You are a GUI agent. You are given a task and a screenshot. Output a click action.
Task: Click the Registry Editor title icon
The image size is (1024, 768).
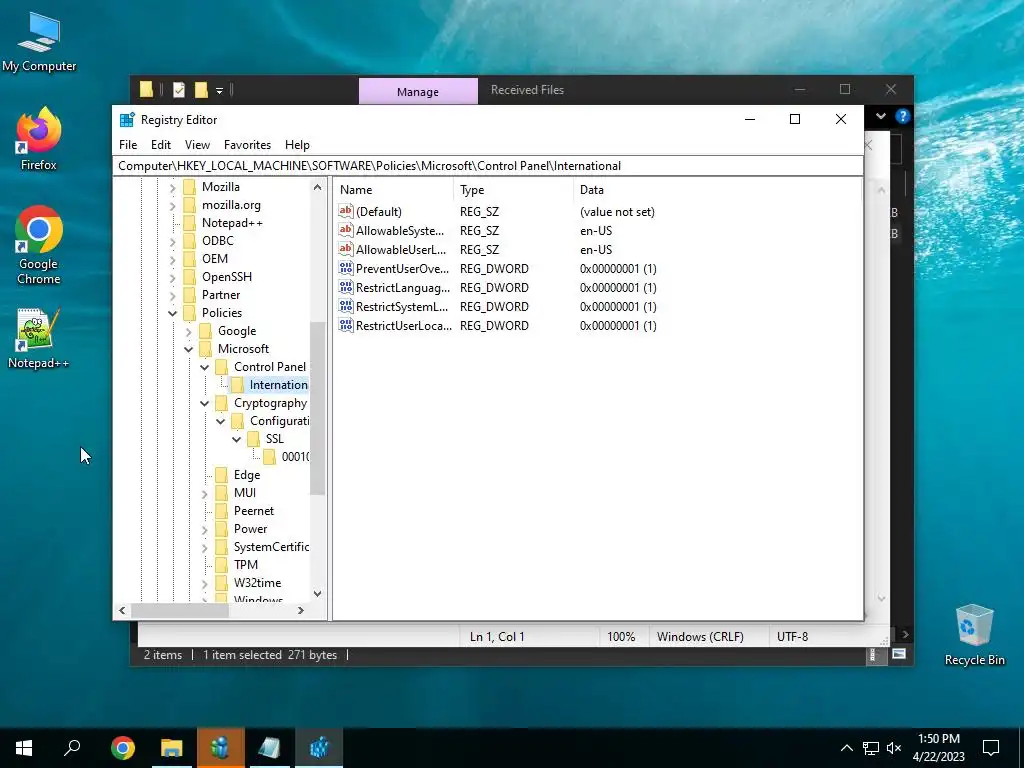pos(127,120)
